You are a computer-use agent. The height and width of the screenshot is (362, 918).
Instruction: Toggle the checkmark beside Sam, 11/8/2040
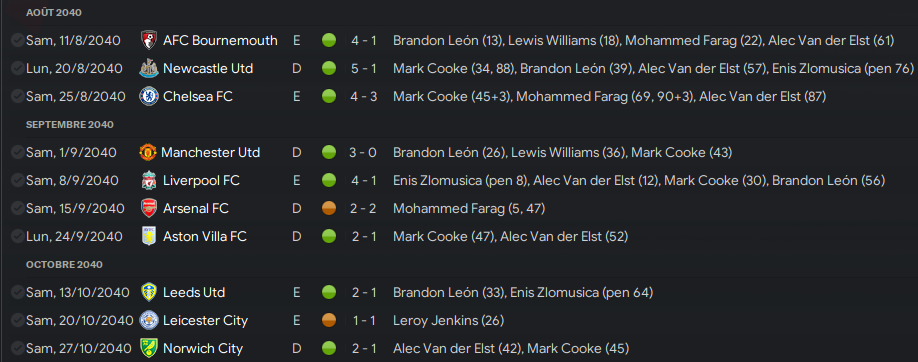point(18,40)
